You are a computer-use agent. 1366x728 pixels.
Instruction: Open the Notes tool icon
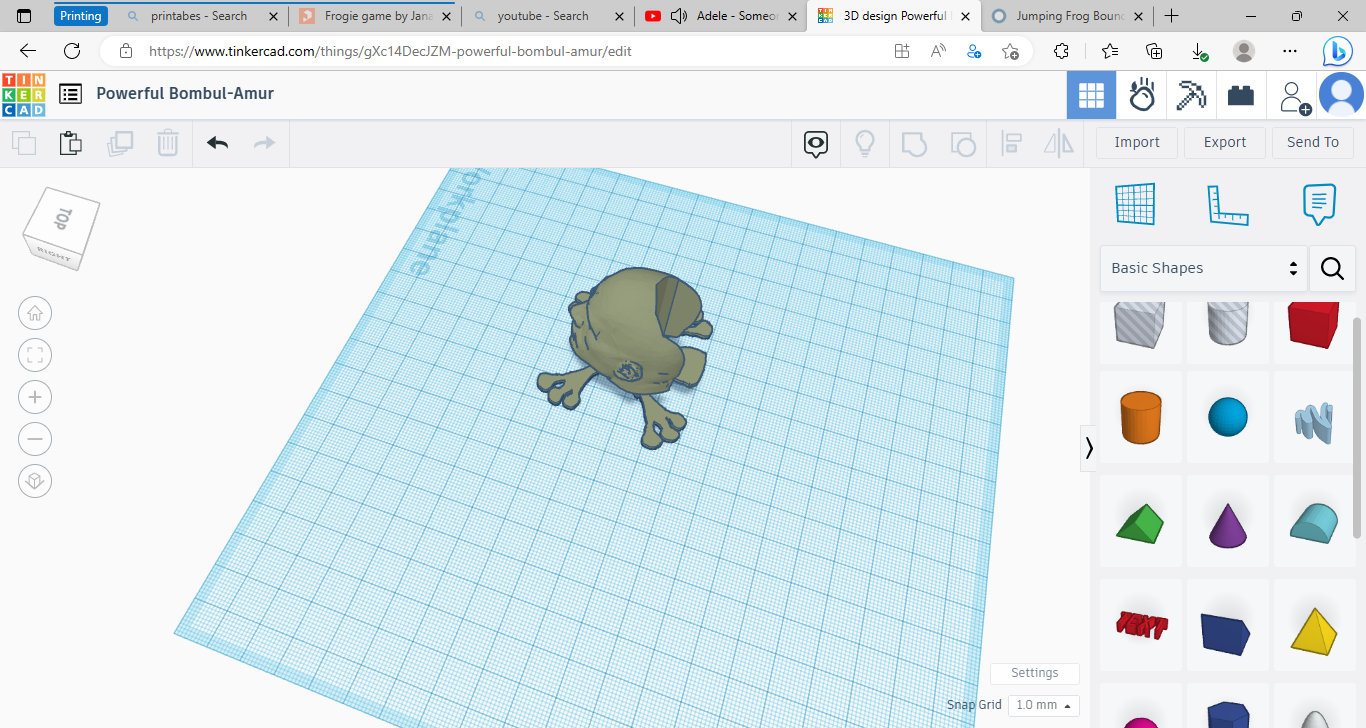(x=1319, y=205)
